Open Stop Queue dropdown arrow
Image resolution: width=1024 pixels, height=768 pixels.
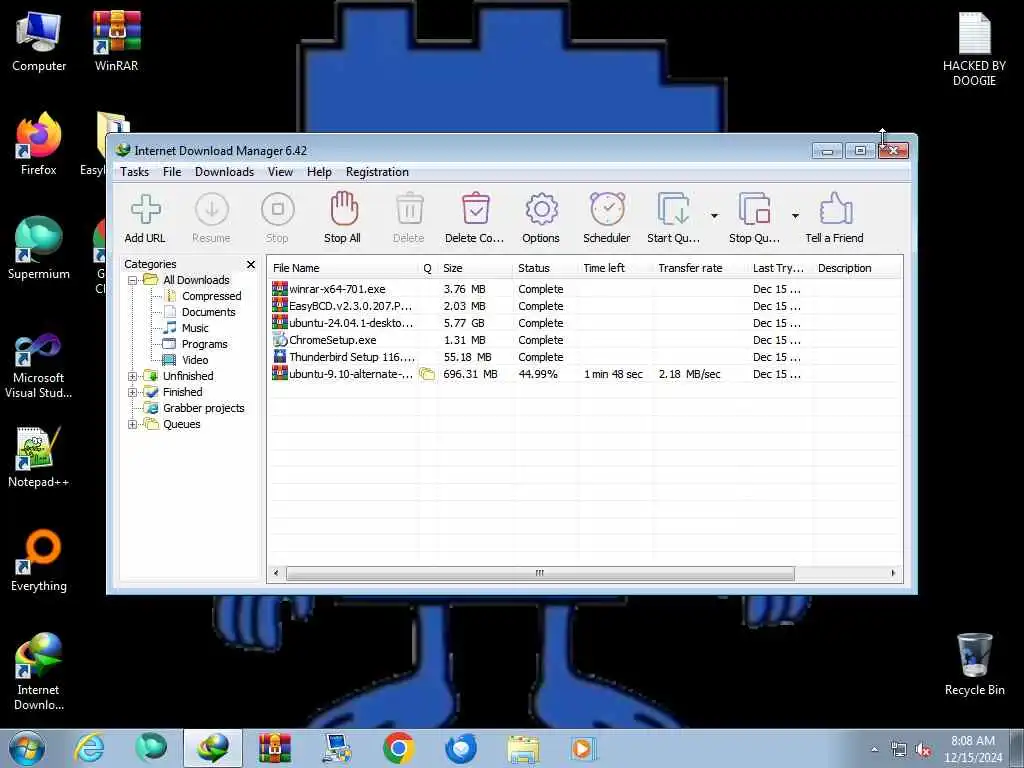point(795,216)
